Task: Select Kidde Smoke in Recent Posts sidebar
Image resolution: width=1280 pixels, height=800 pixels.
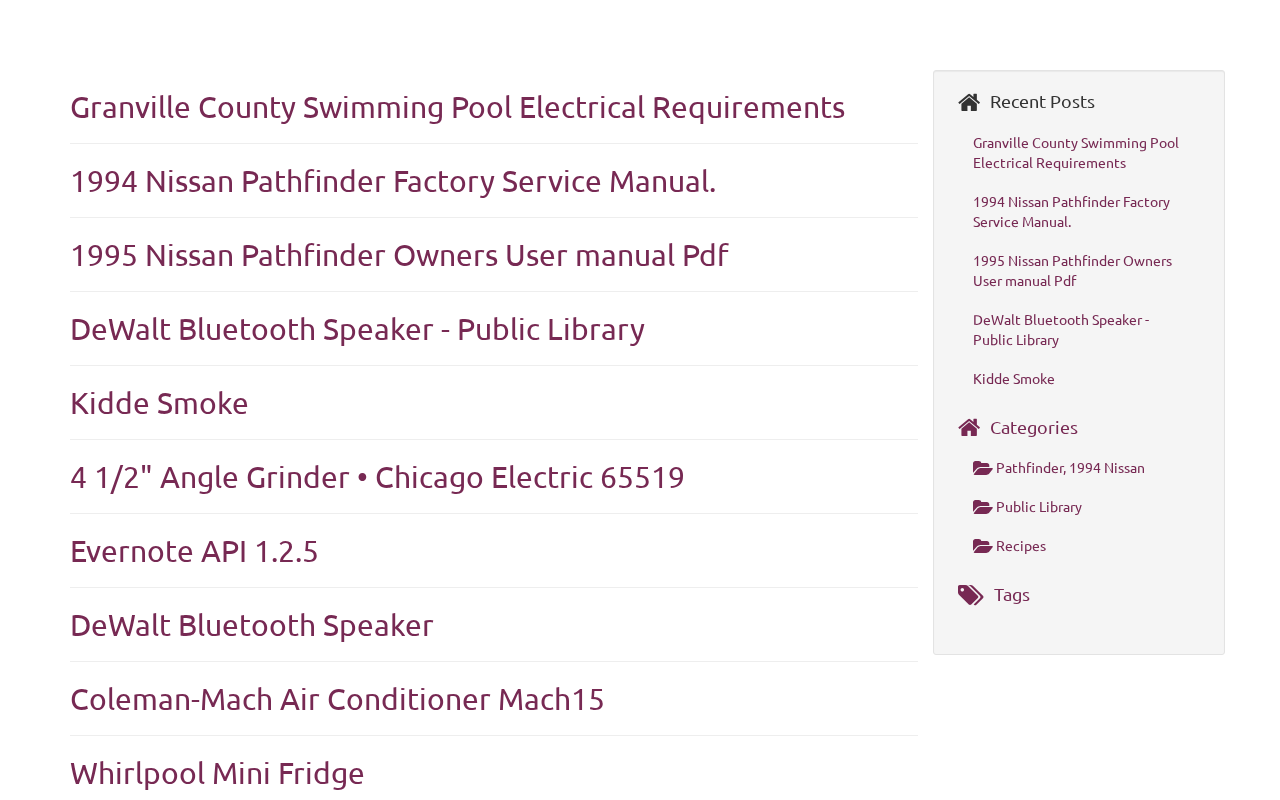Action: point(1013,379)
